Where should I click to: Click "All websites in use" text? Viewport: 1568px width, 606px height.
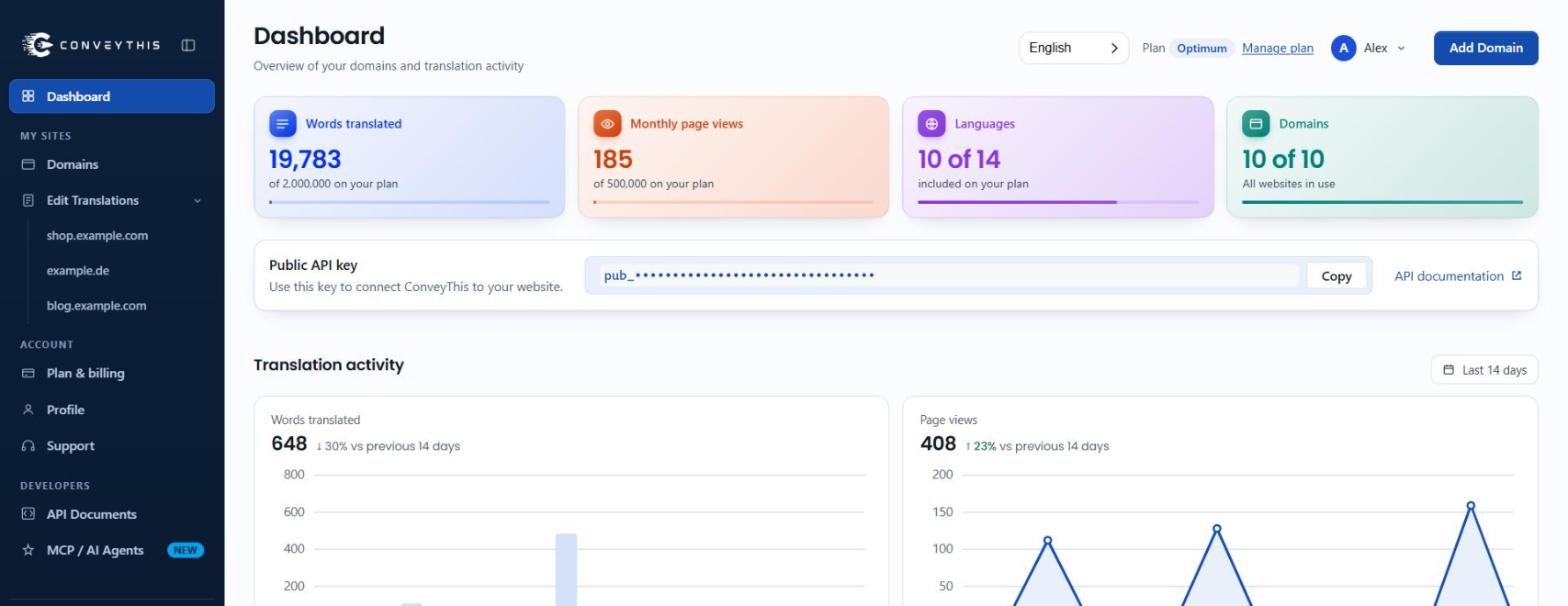tap(1288, 184)
